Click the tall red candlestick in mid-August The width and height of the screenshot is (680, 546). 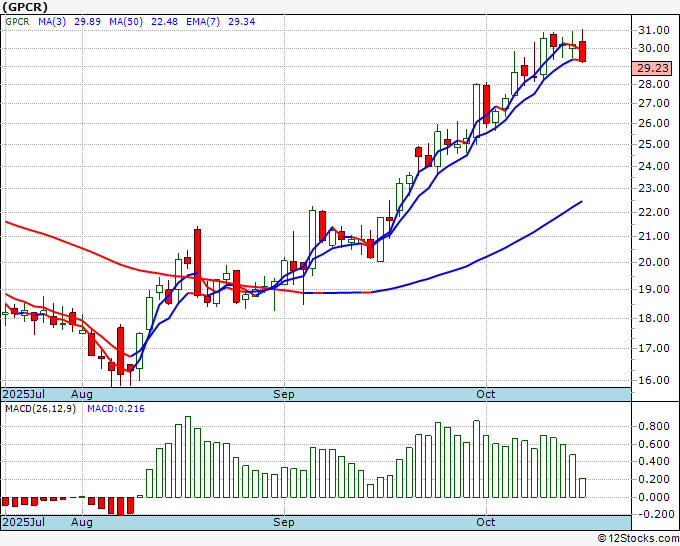[197, 262]
